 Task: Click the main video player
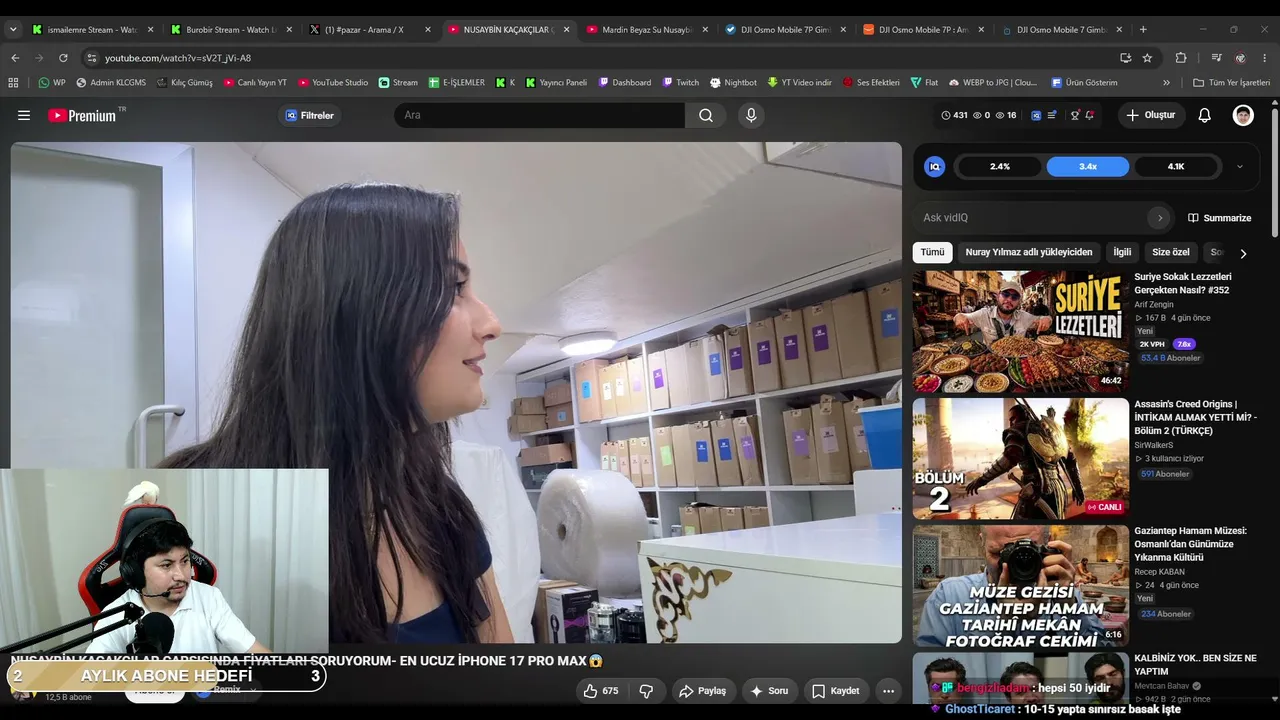point(456,392)
